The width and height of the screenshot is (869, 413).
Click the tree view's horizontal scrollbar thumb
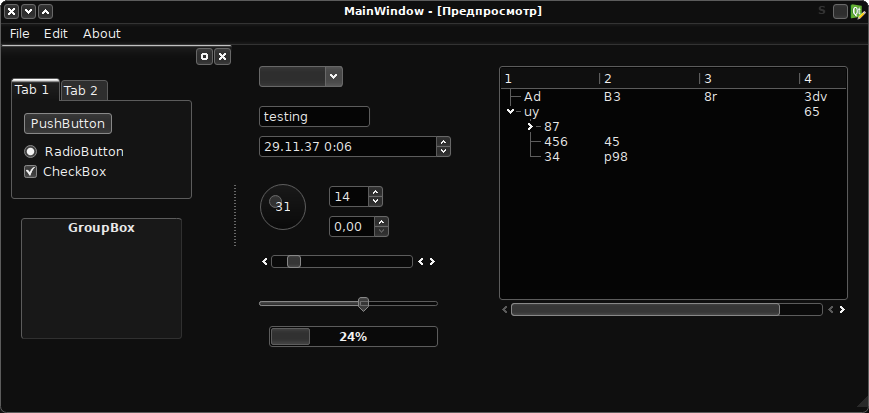(645, 309)
